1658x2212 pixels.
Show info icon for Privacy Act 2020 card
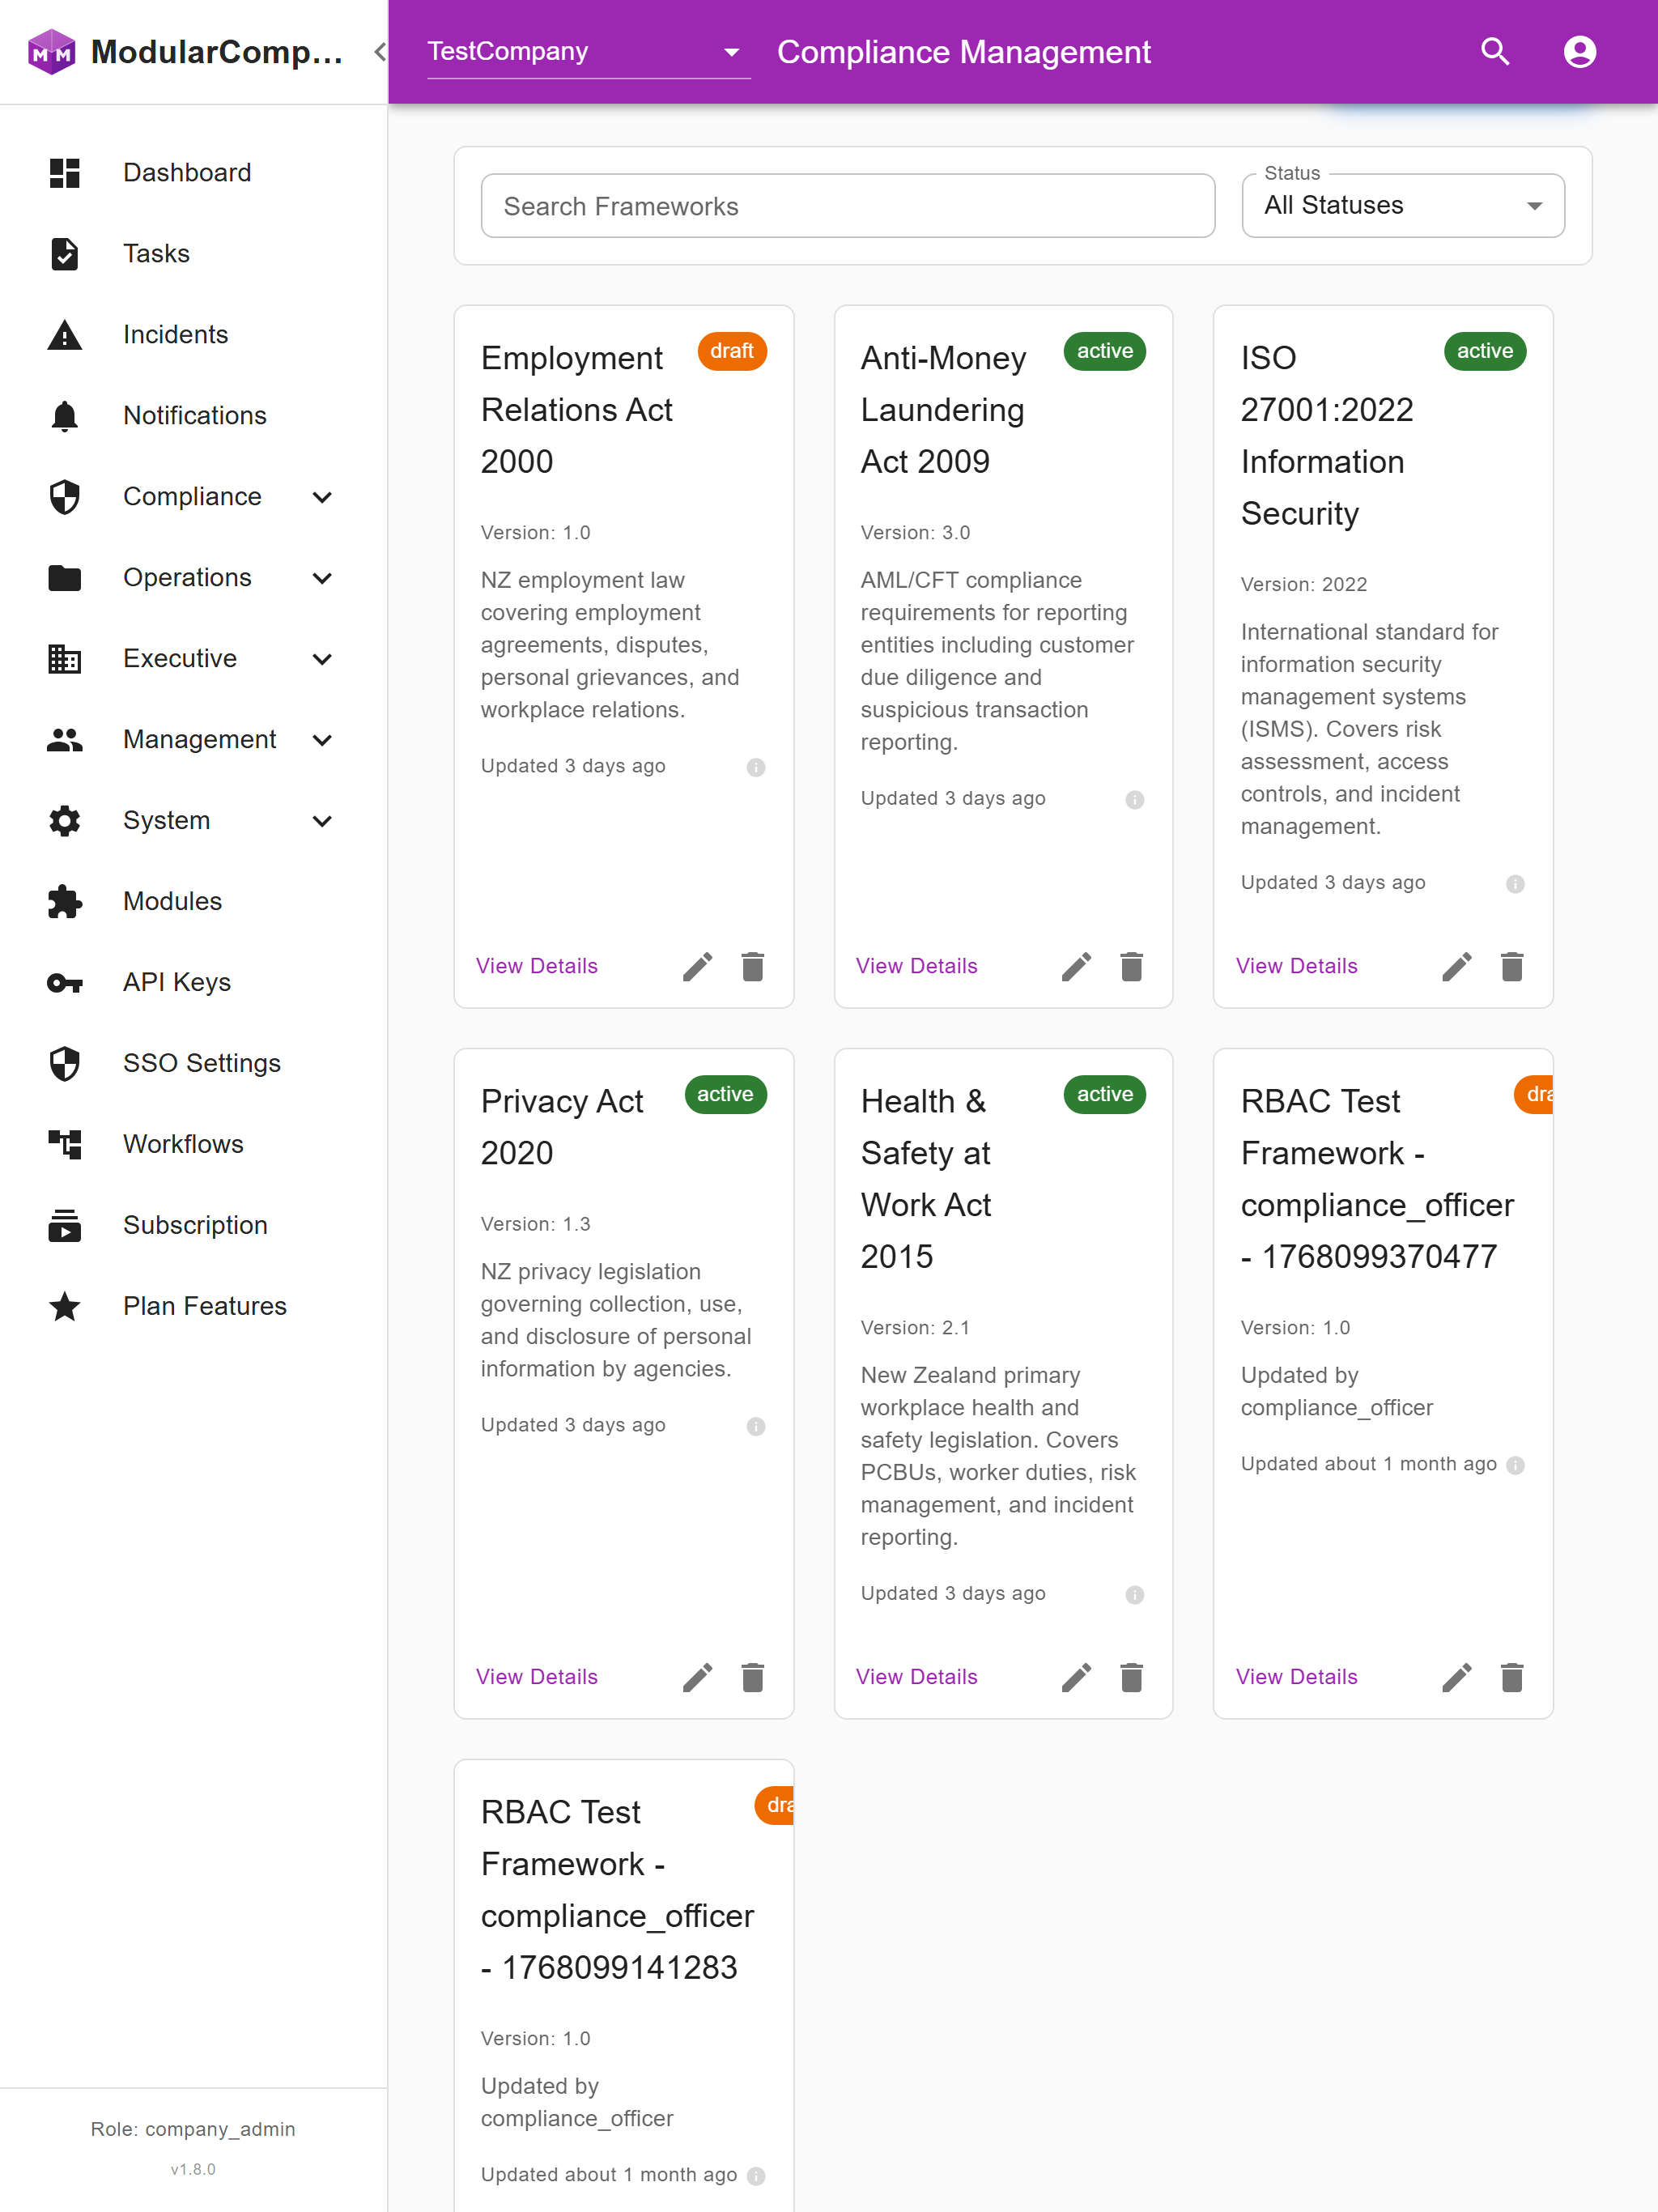756,1426
